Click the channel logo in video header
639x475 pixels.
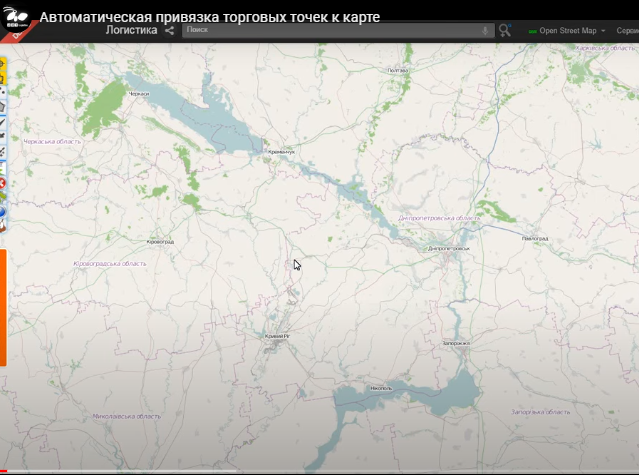tap(15, 18)
